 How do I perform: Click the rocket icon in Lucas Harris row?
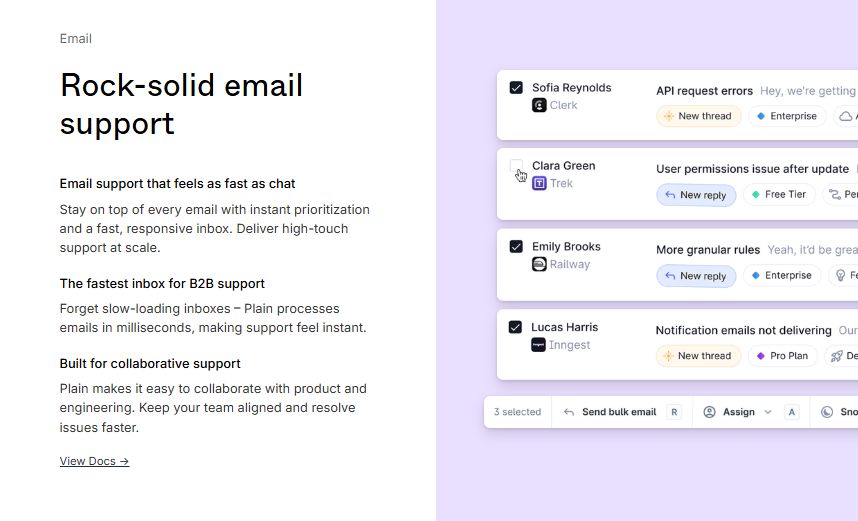pyautogui.click(x=834, y=356)
